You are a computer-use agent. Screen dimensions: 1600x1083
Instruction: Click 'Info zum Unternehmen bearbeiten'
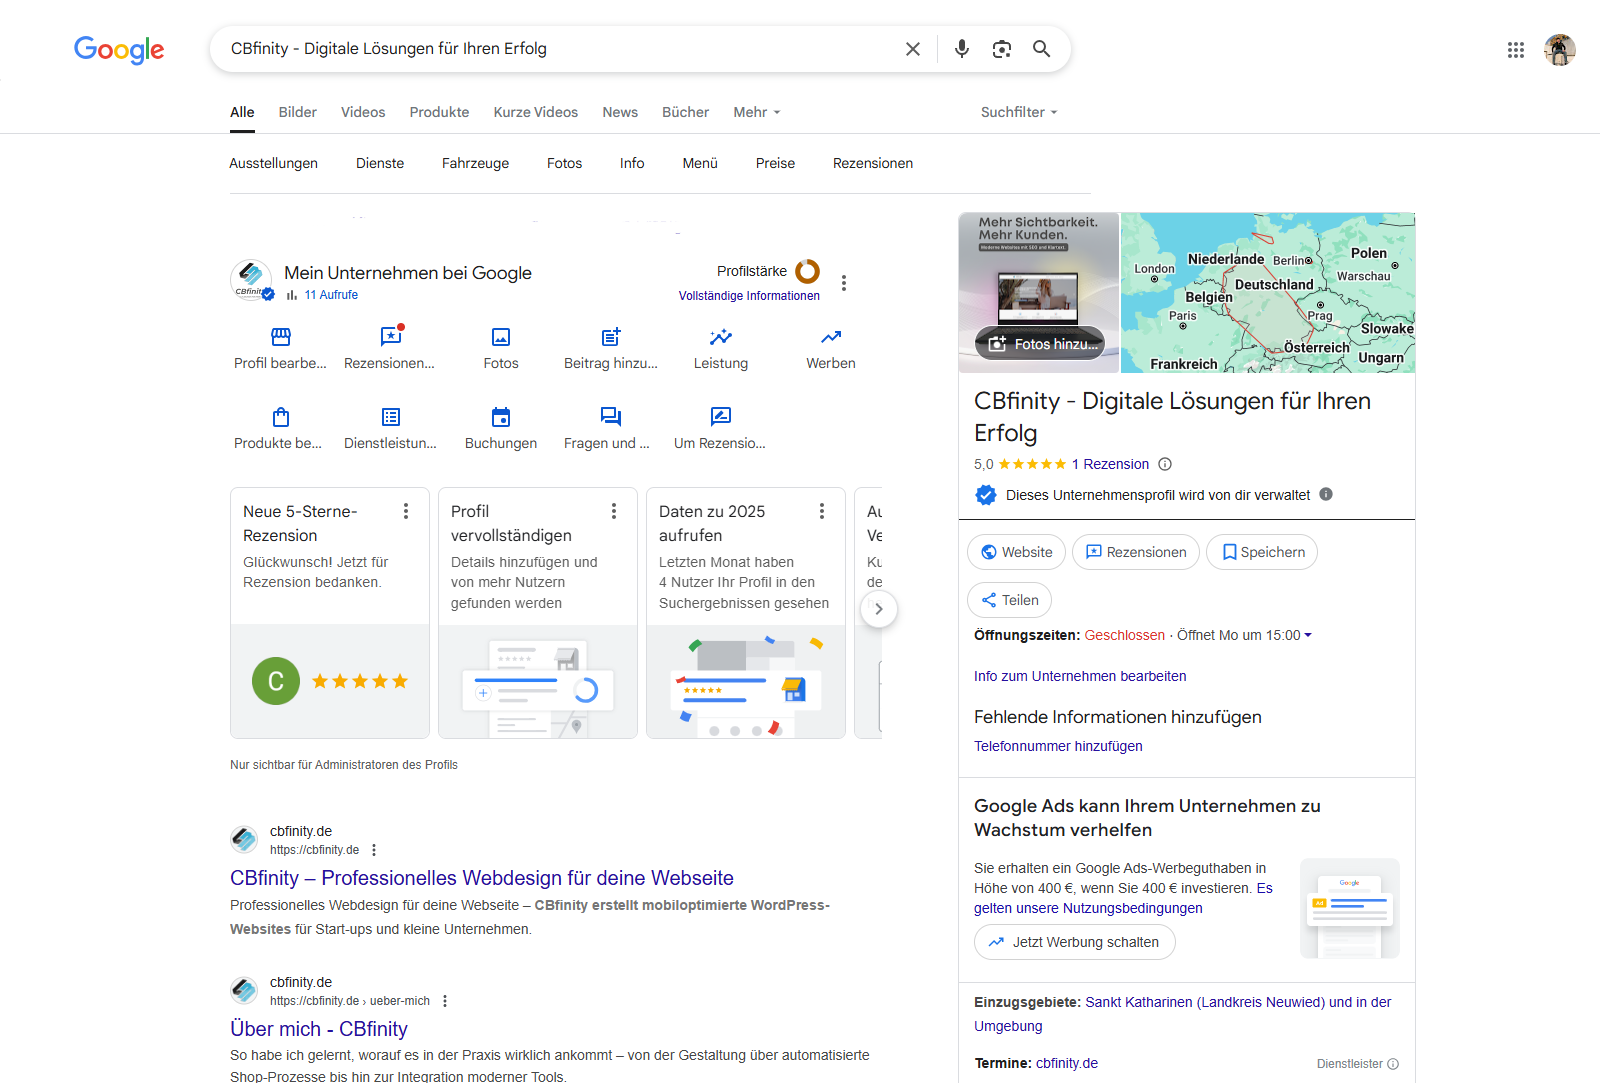tap(1080, 676)
